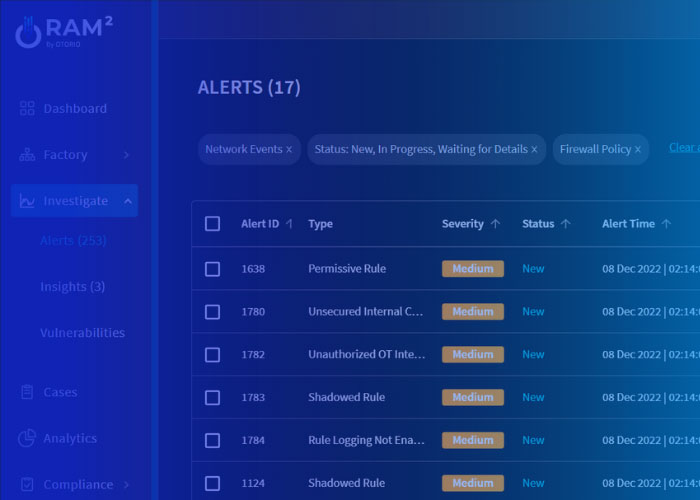Screen dimensions: 700x500
Task: Sort by Status arrow
Action: point(566,224)
